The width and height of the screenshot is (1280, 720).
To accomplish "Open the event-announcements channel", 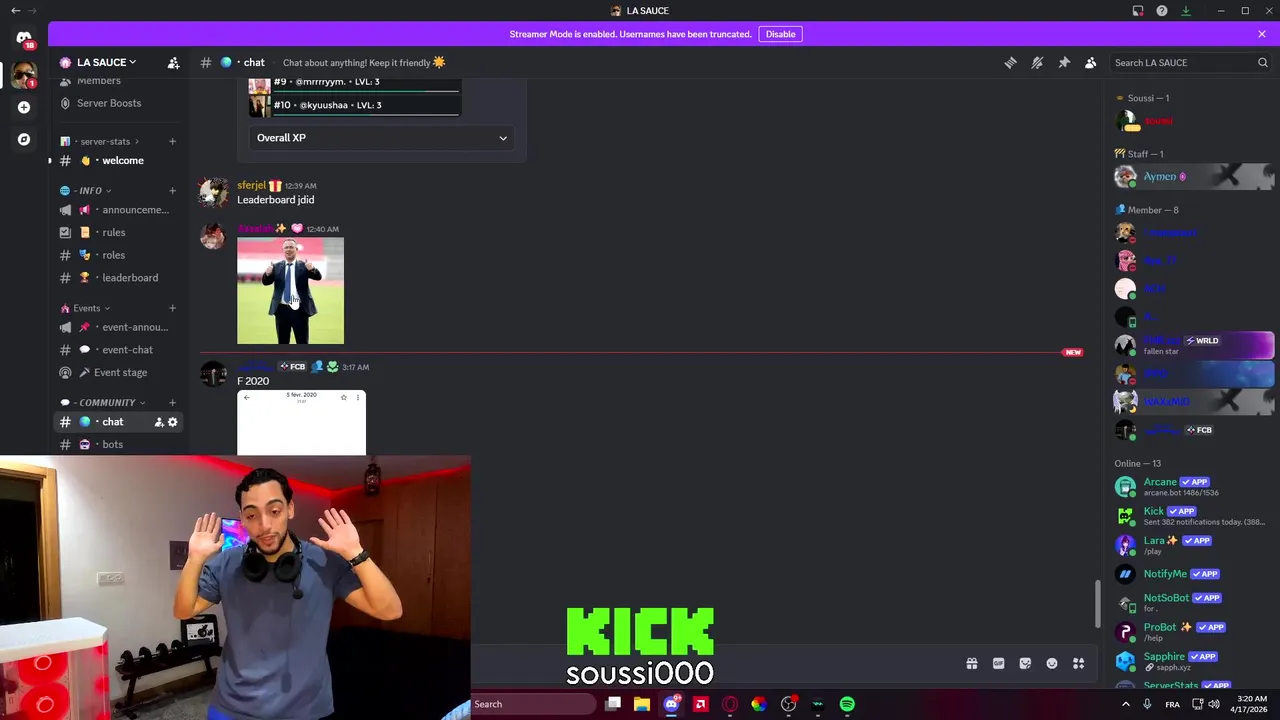I will click(119, 327).
